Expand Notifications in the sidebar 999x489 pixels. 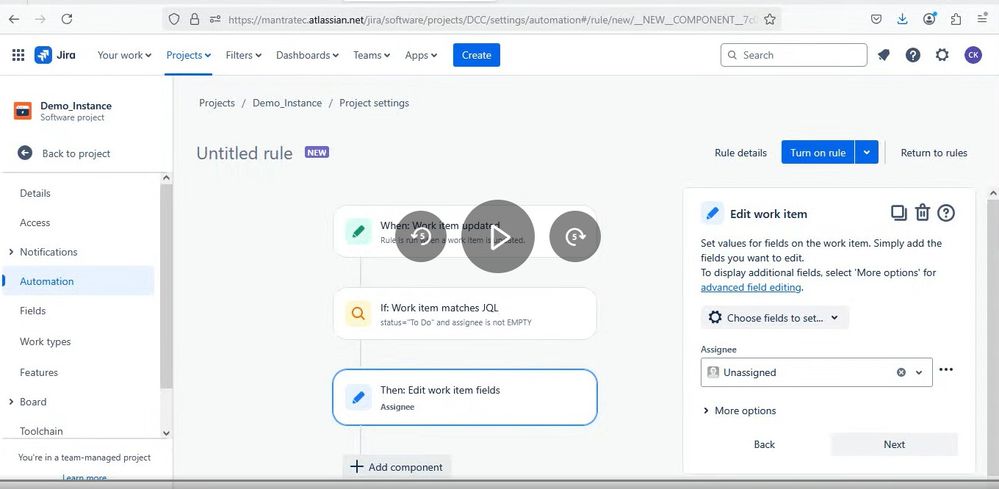pyautogui.click(x=11, y=252)
